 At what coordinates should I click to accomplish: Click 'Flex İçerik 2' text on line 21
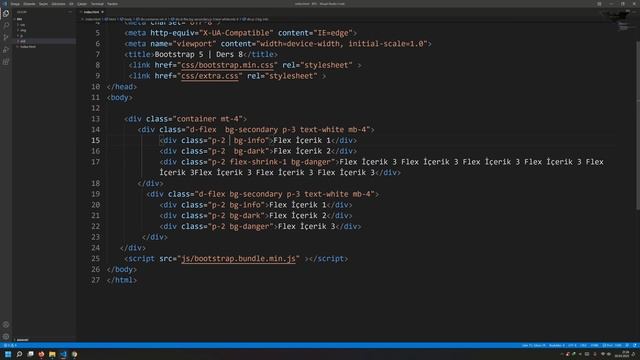[x=298, y=216]
